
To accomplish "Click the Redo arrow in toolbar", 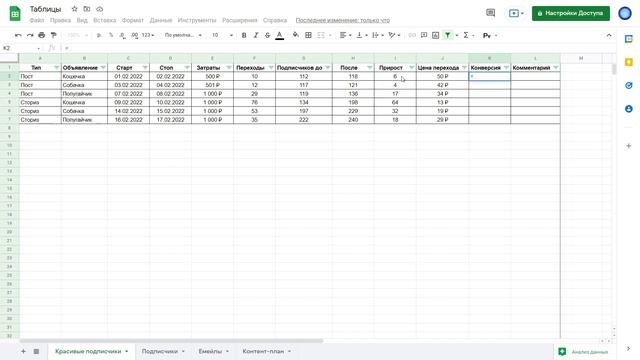I will click(x=30, y=36).
